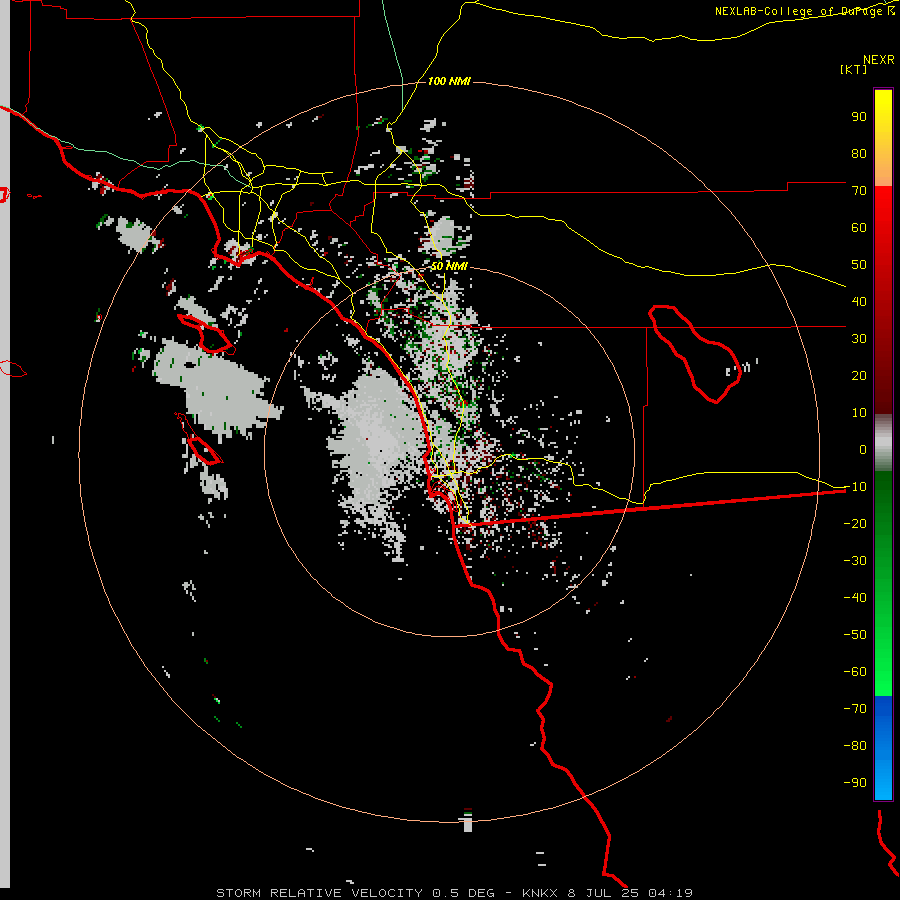The width and height of the screenshot is (900, 900).
Task: Click the KNKX radar site identifier
Action: 540,893
